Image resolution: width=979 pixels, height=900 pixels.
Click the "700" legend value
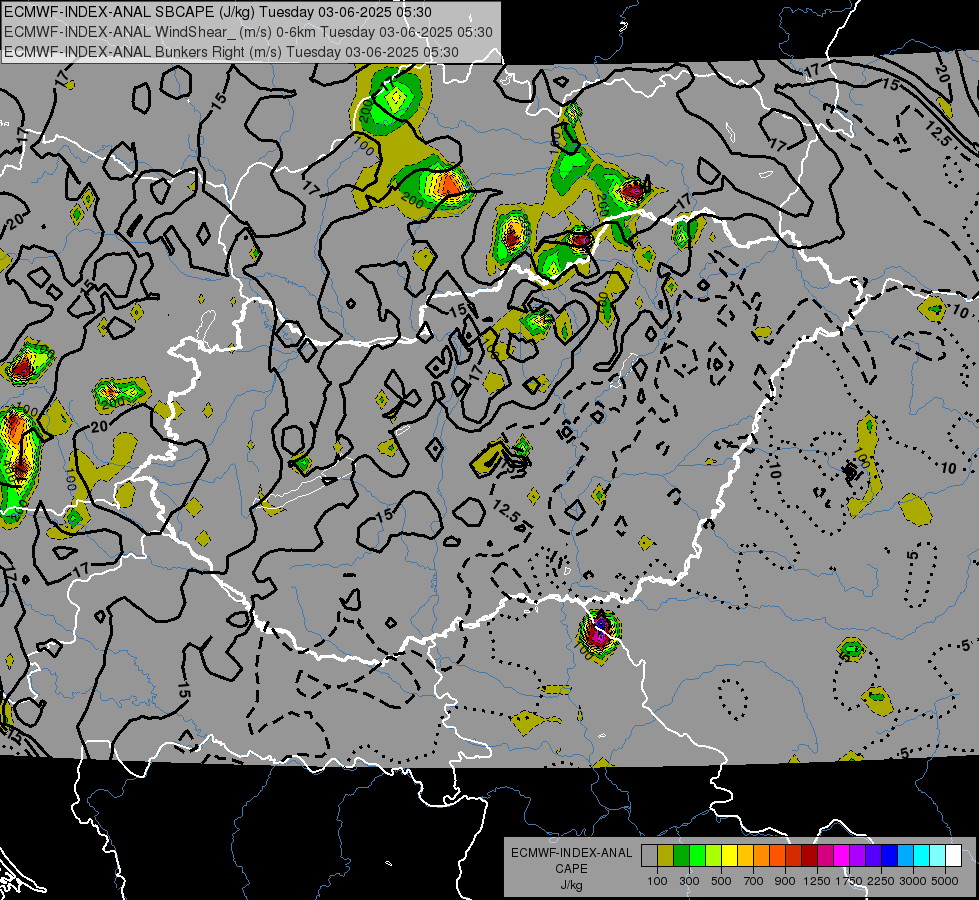pos(754,881)
